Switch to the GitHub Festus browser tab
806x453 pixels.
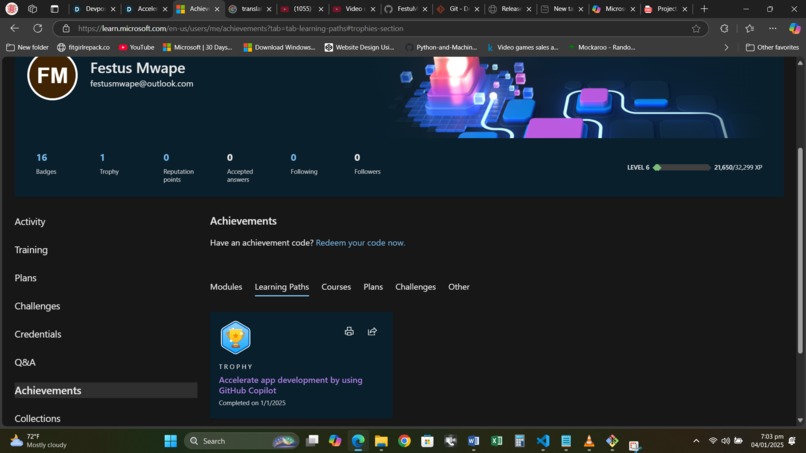(x=406, y=9)
